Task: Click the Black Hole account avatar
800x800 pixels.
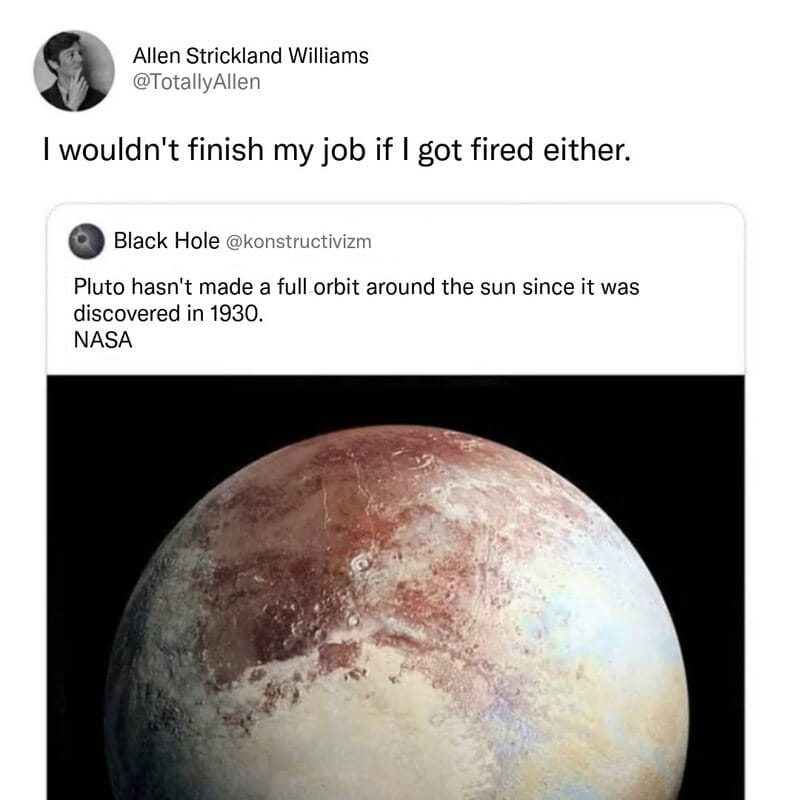Action: coord(86,241)
